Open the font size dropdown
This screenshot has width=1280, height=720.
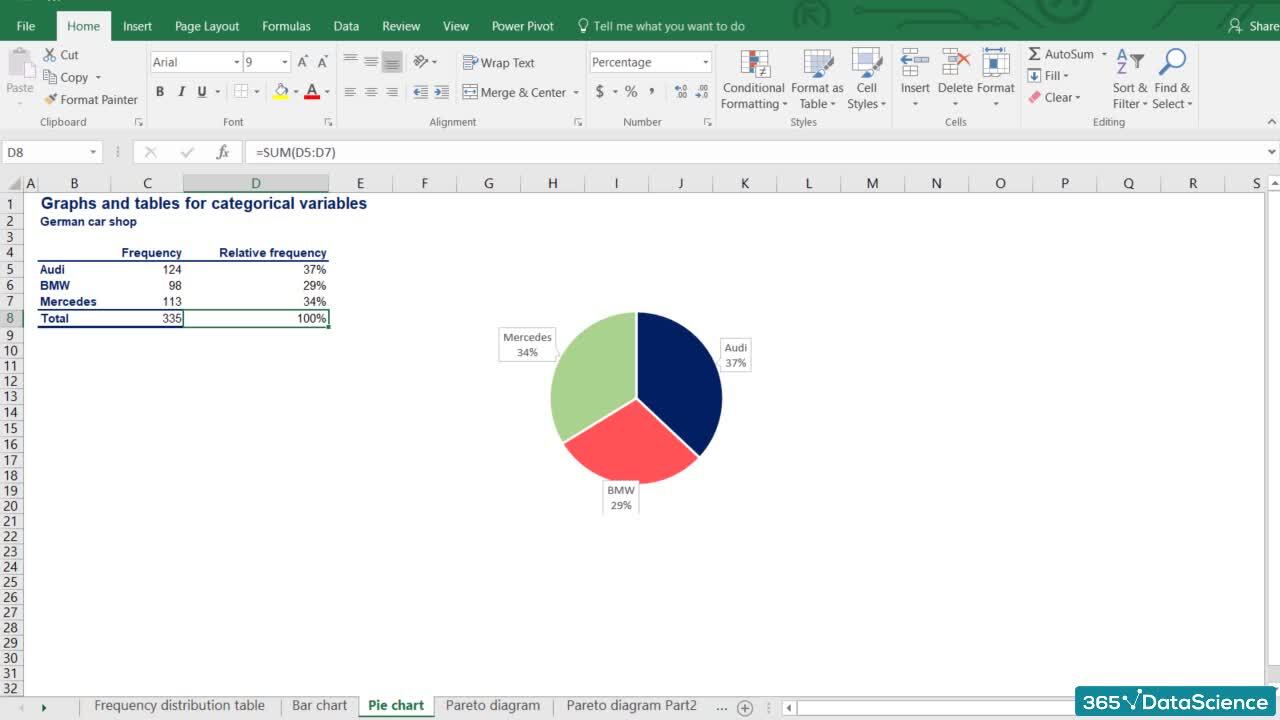(284, 62)
